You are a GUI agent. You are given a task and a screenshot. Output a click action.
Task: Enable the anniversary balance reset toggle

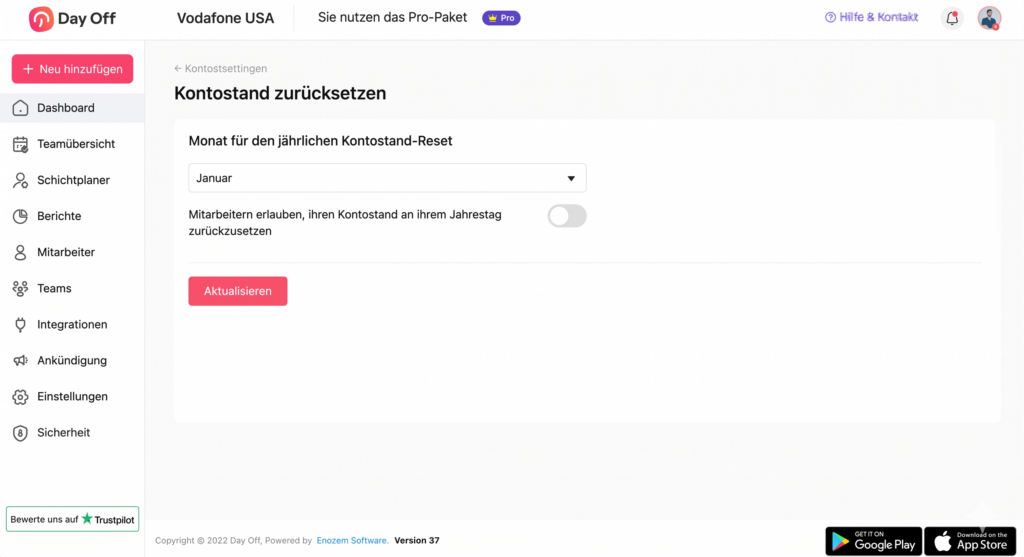[x=566, y=216]
